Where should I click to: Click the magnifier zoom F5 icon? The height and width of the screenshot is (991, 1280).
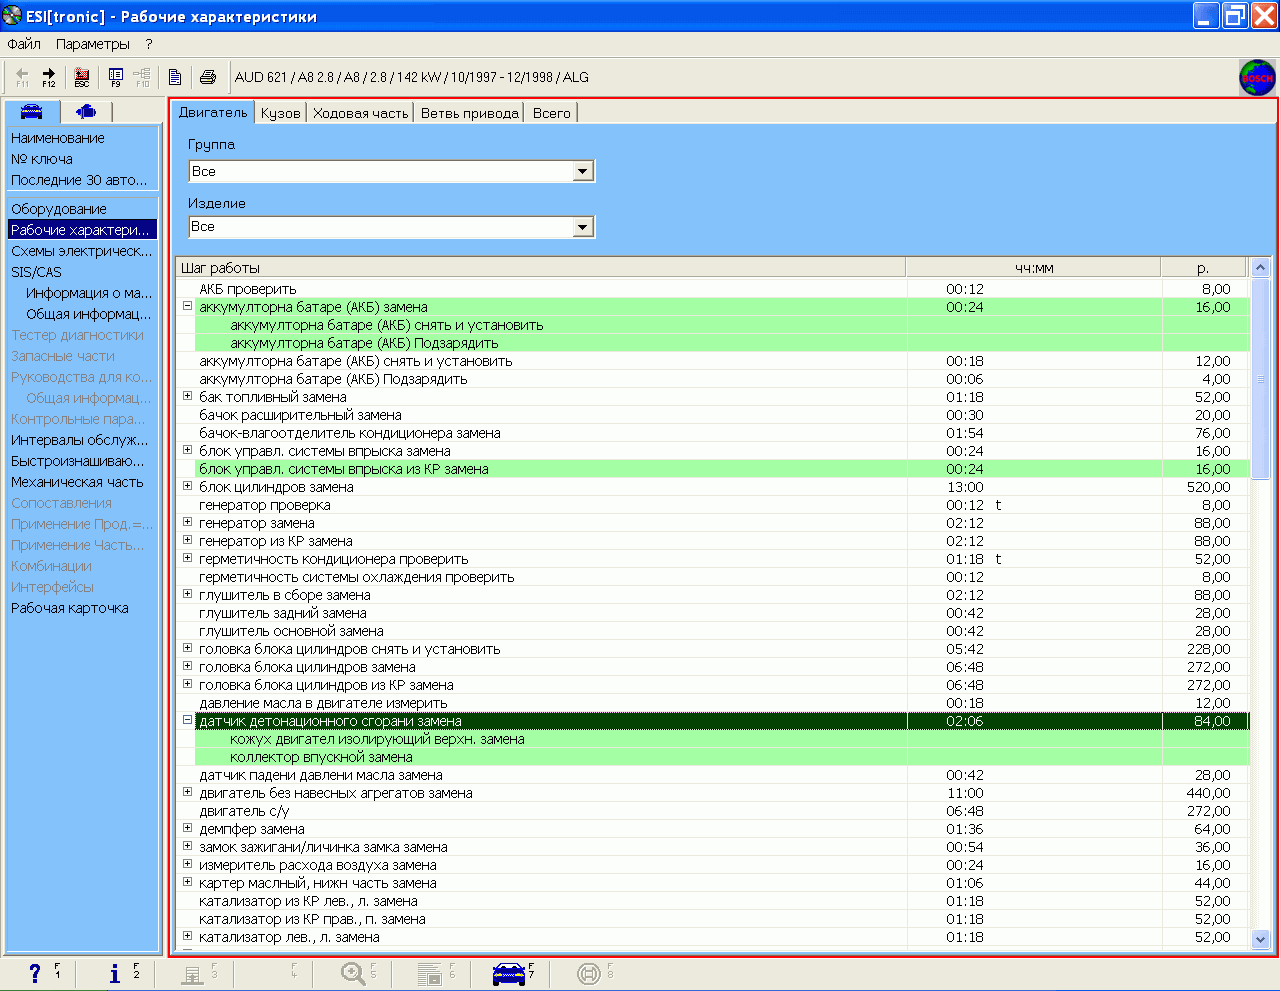pyautogui.click(x=352, y=973)
